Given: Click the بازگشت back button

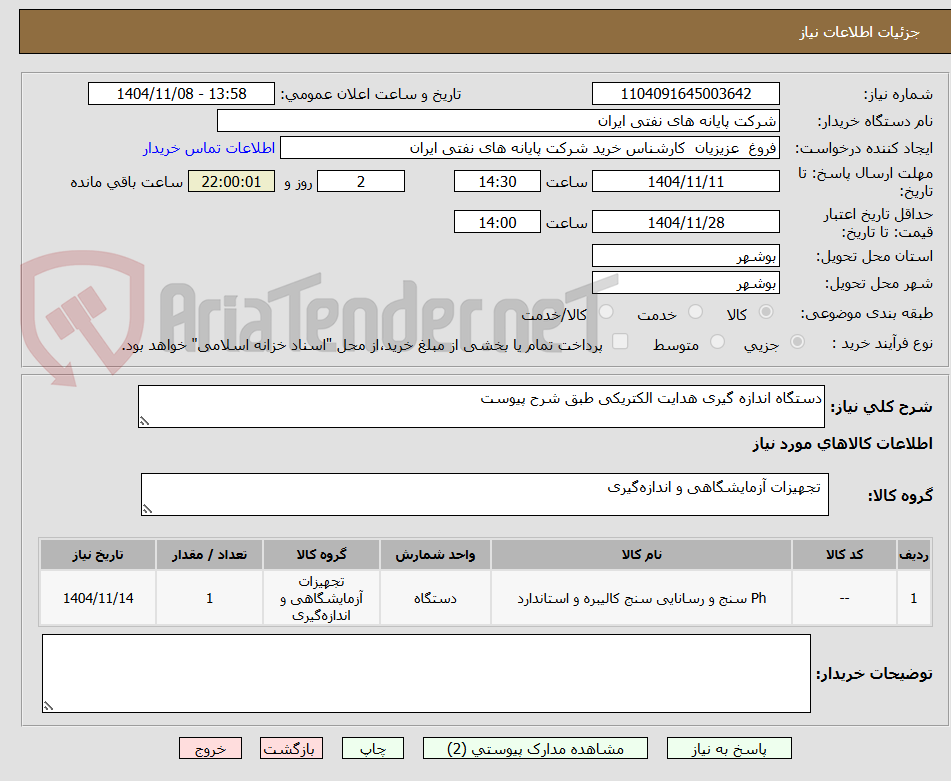Looking at the screenshot, I should [291, 748].
